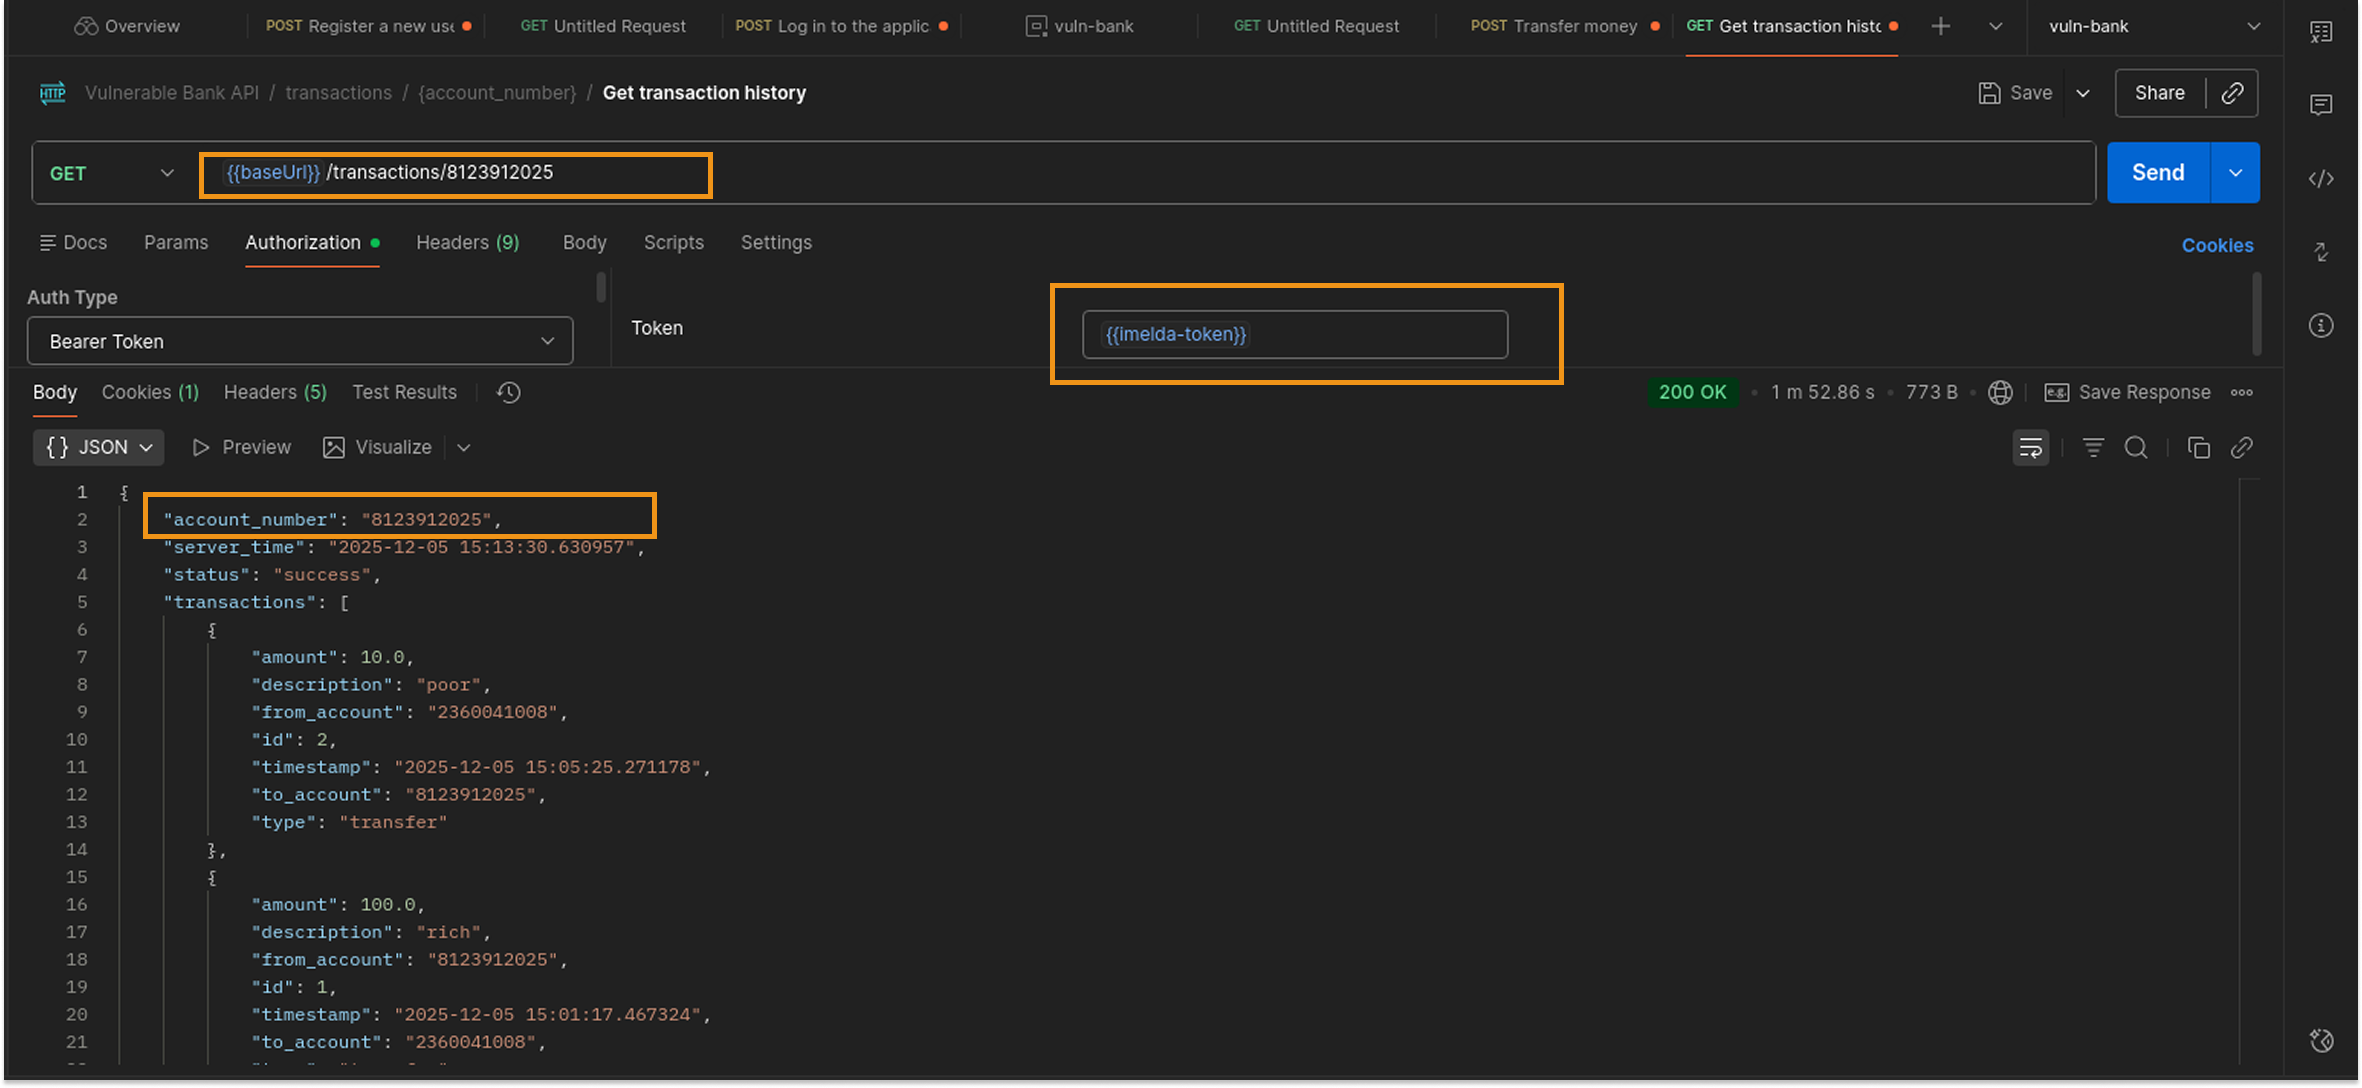The height and width of the screenshot is (1088, 2362).
Task: Expand the GET method dropdown
Action: point(112,173)
